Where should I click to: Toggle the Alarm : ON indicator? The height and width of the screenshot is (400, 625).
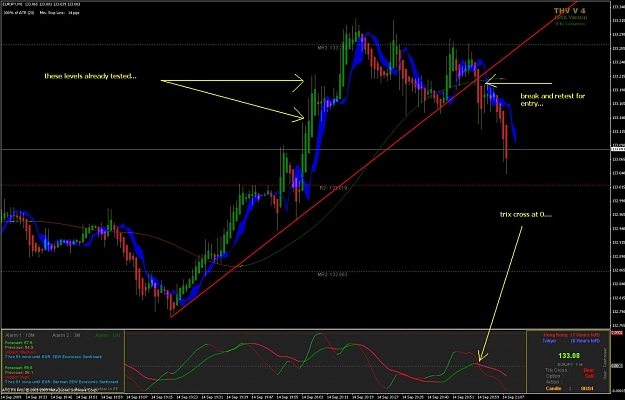tap(108, 335)
